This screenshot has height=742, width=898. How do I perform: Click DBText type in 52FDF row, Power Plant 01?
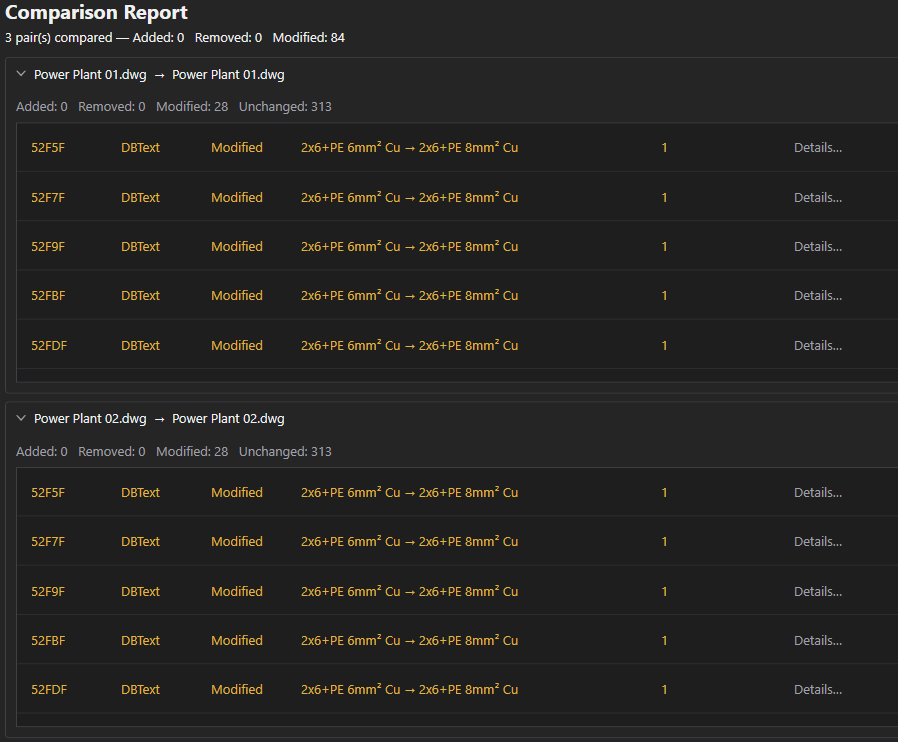140,346
